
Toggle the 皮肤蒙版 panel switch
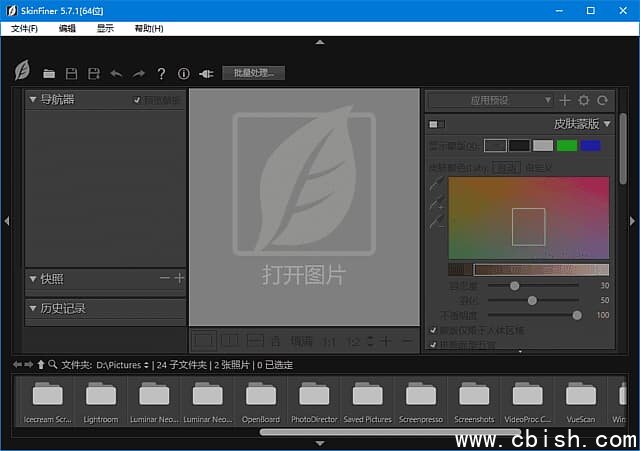point(437,124)
